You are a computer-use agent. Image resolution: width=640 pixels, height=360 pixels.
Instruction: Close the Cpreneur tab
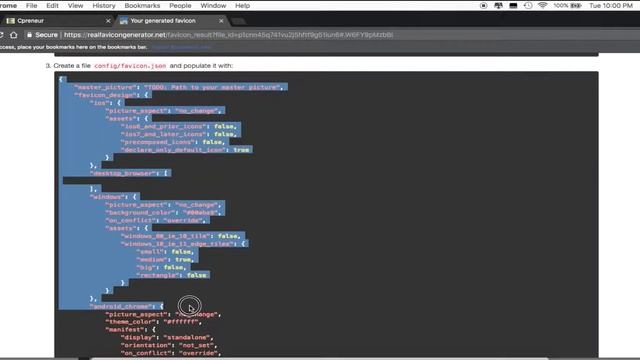pos(108,21)
